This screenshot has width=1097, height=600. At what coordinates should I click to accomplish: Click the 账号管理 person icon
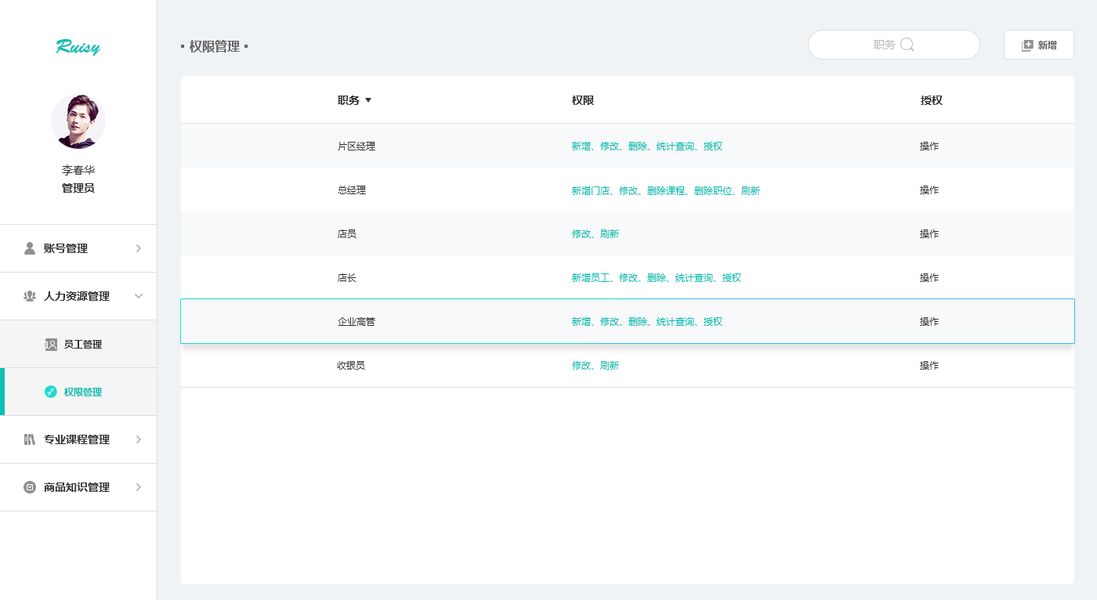pos(30,248)
